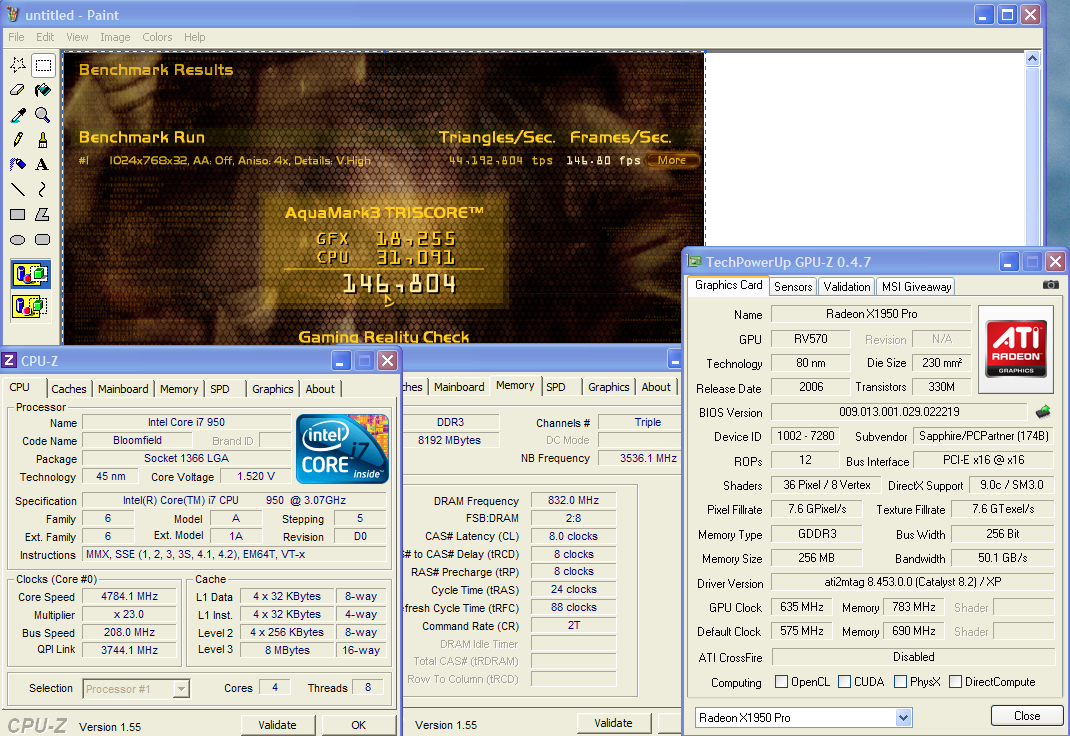This screenshot has width=1070, height=736.
Task: Open MSI Giveaway tab in GPU-Z
Action: click(916, 286)
